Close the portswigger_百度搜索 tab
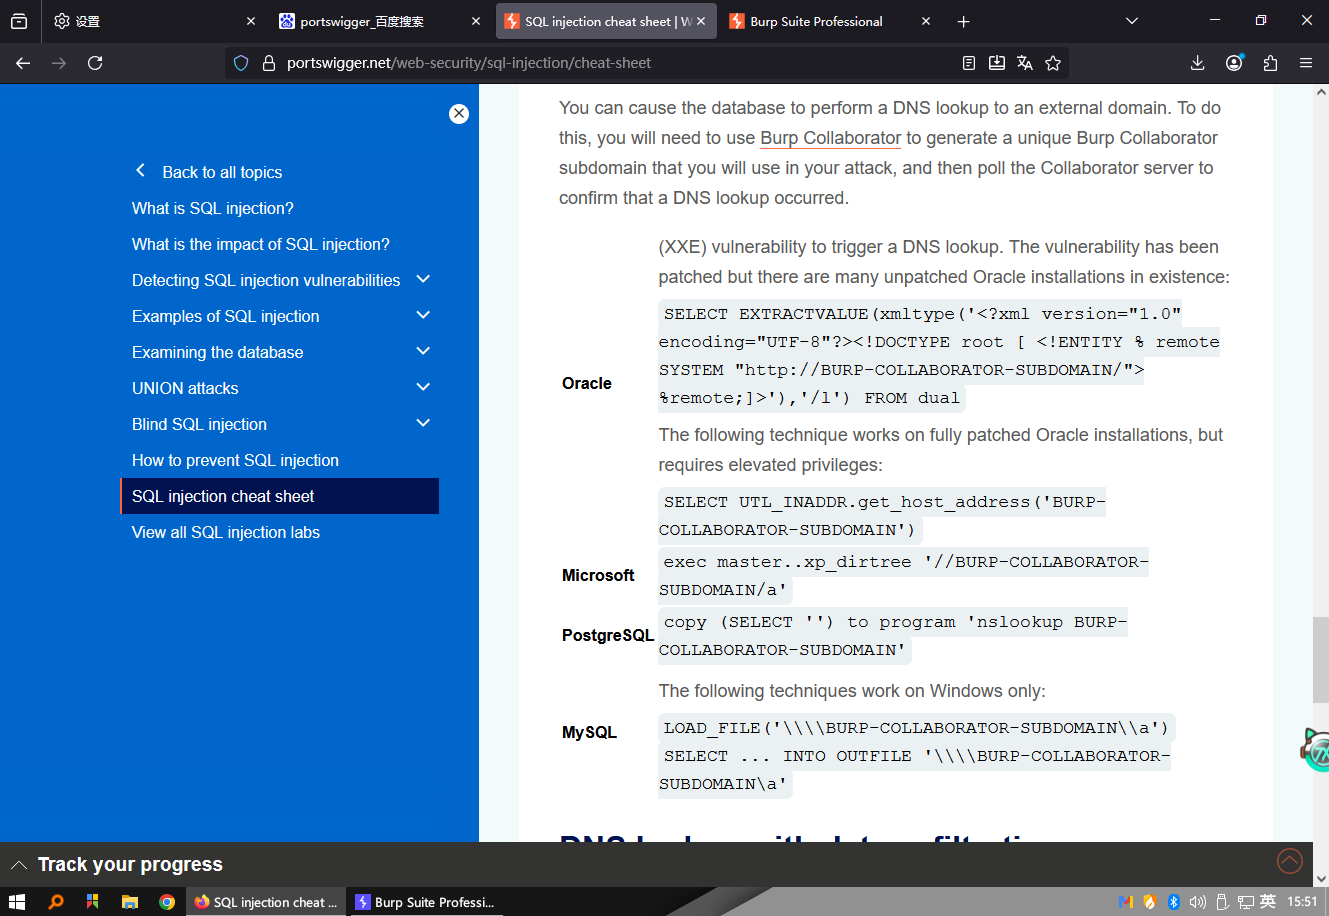The height and width of the screenshot is (916, 1329). [x=476, y=21]
